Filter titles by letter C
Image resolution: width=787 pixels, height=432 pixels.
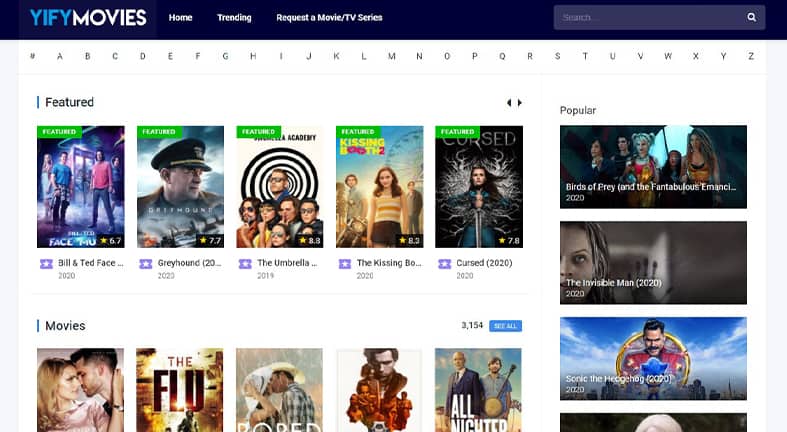[115, 56]
